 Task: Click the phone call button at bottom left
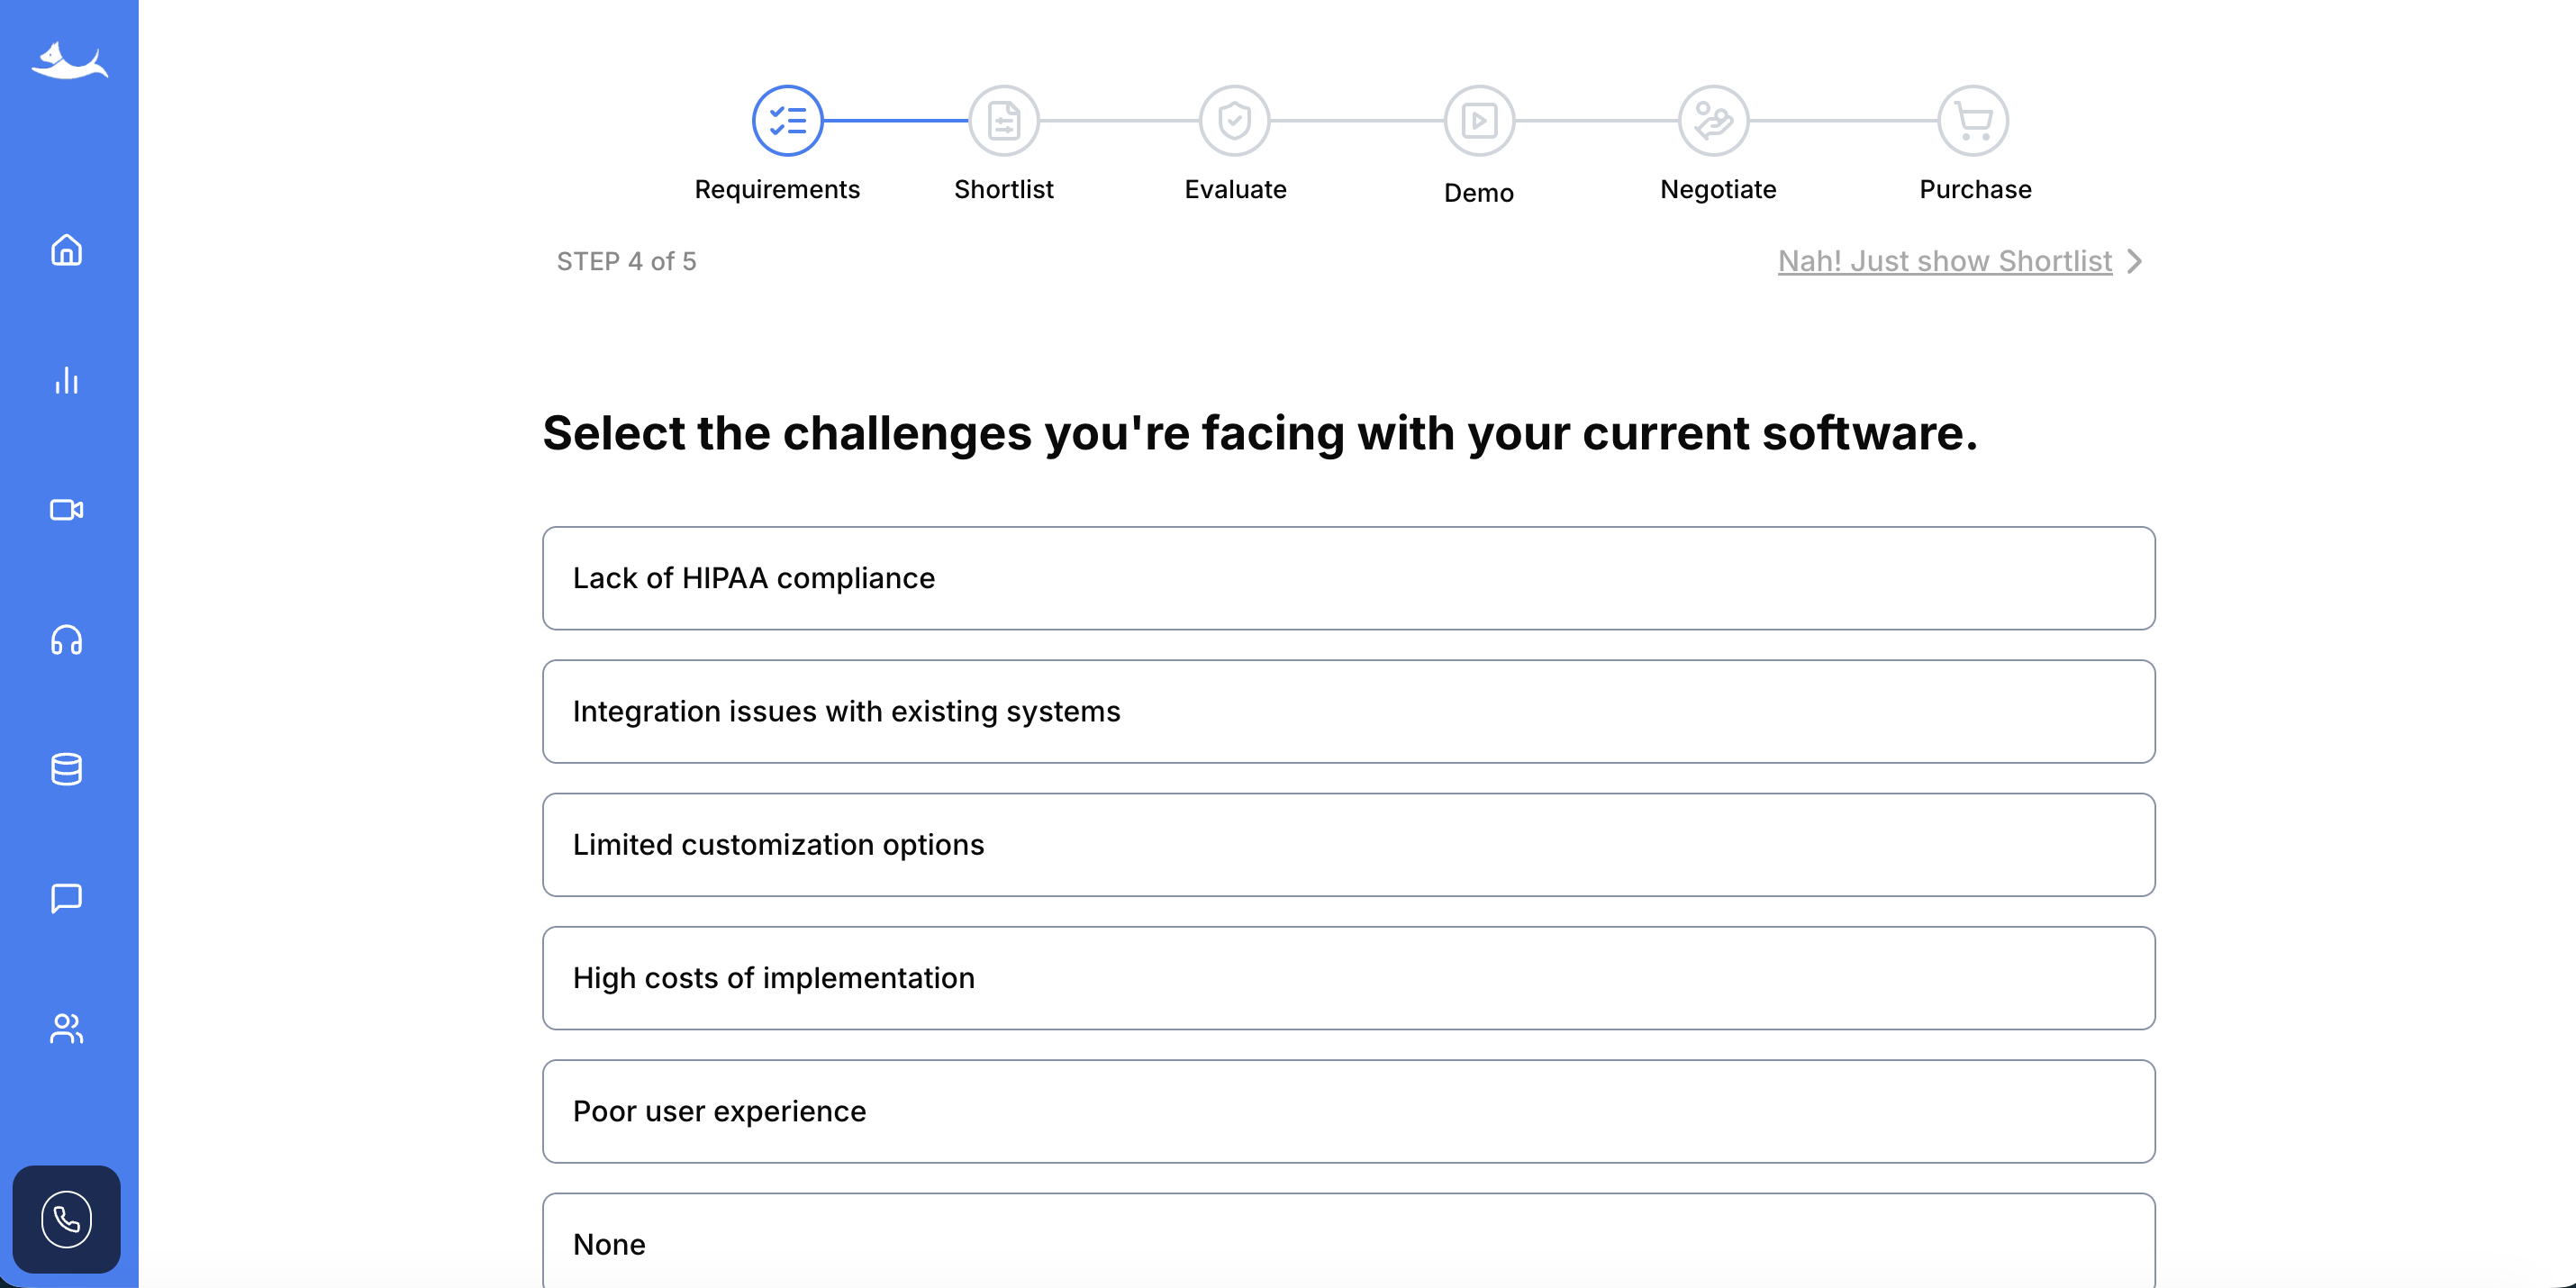[x=66, y=1219]
